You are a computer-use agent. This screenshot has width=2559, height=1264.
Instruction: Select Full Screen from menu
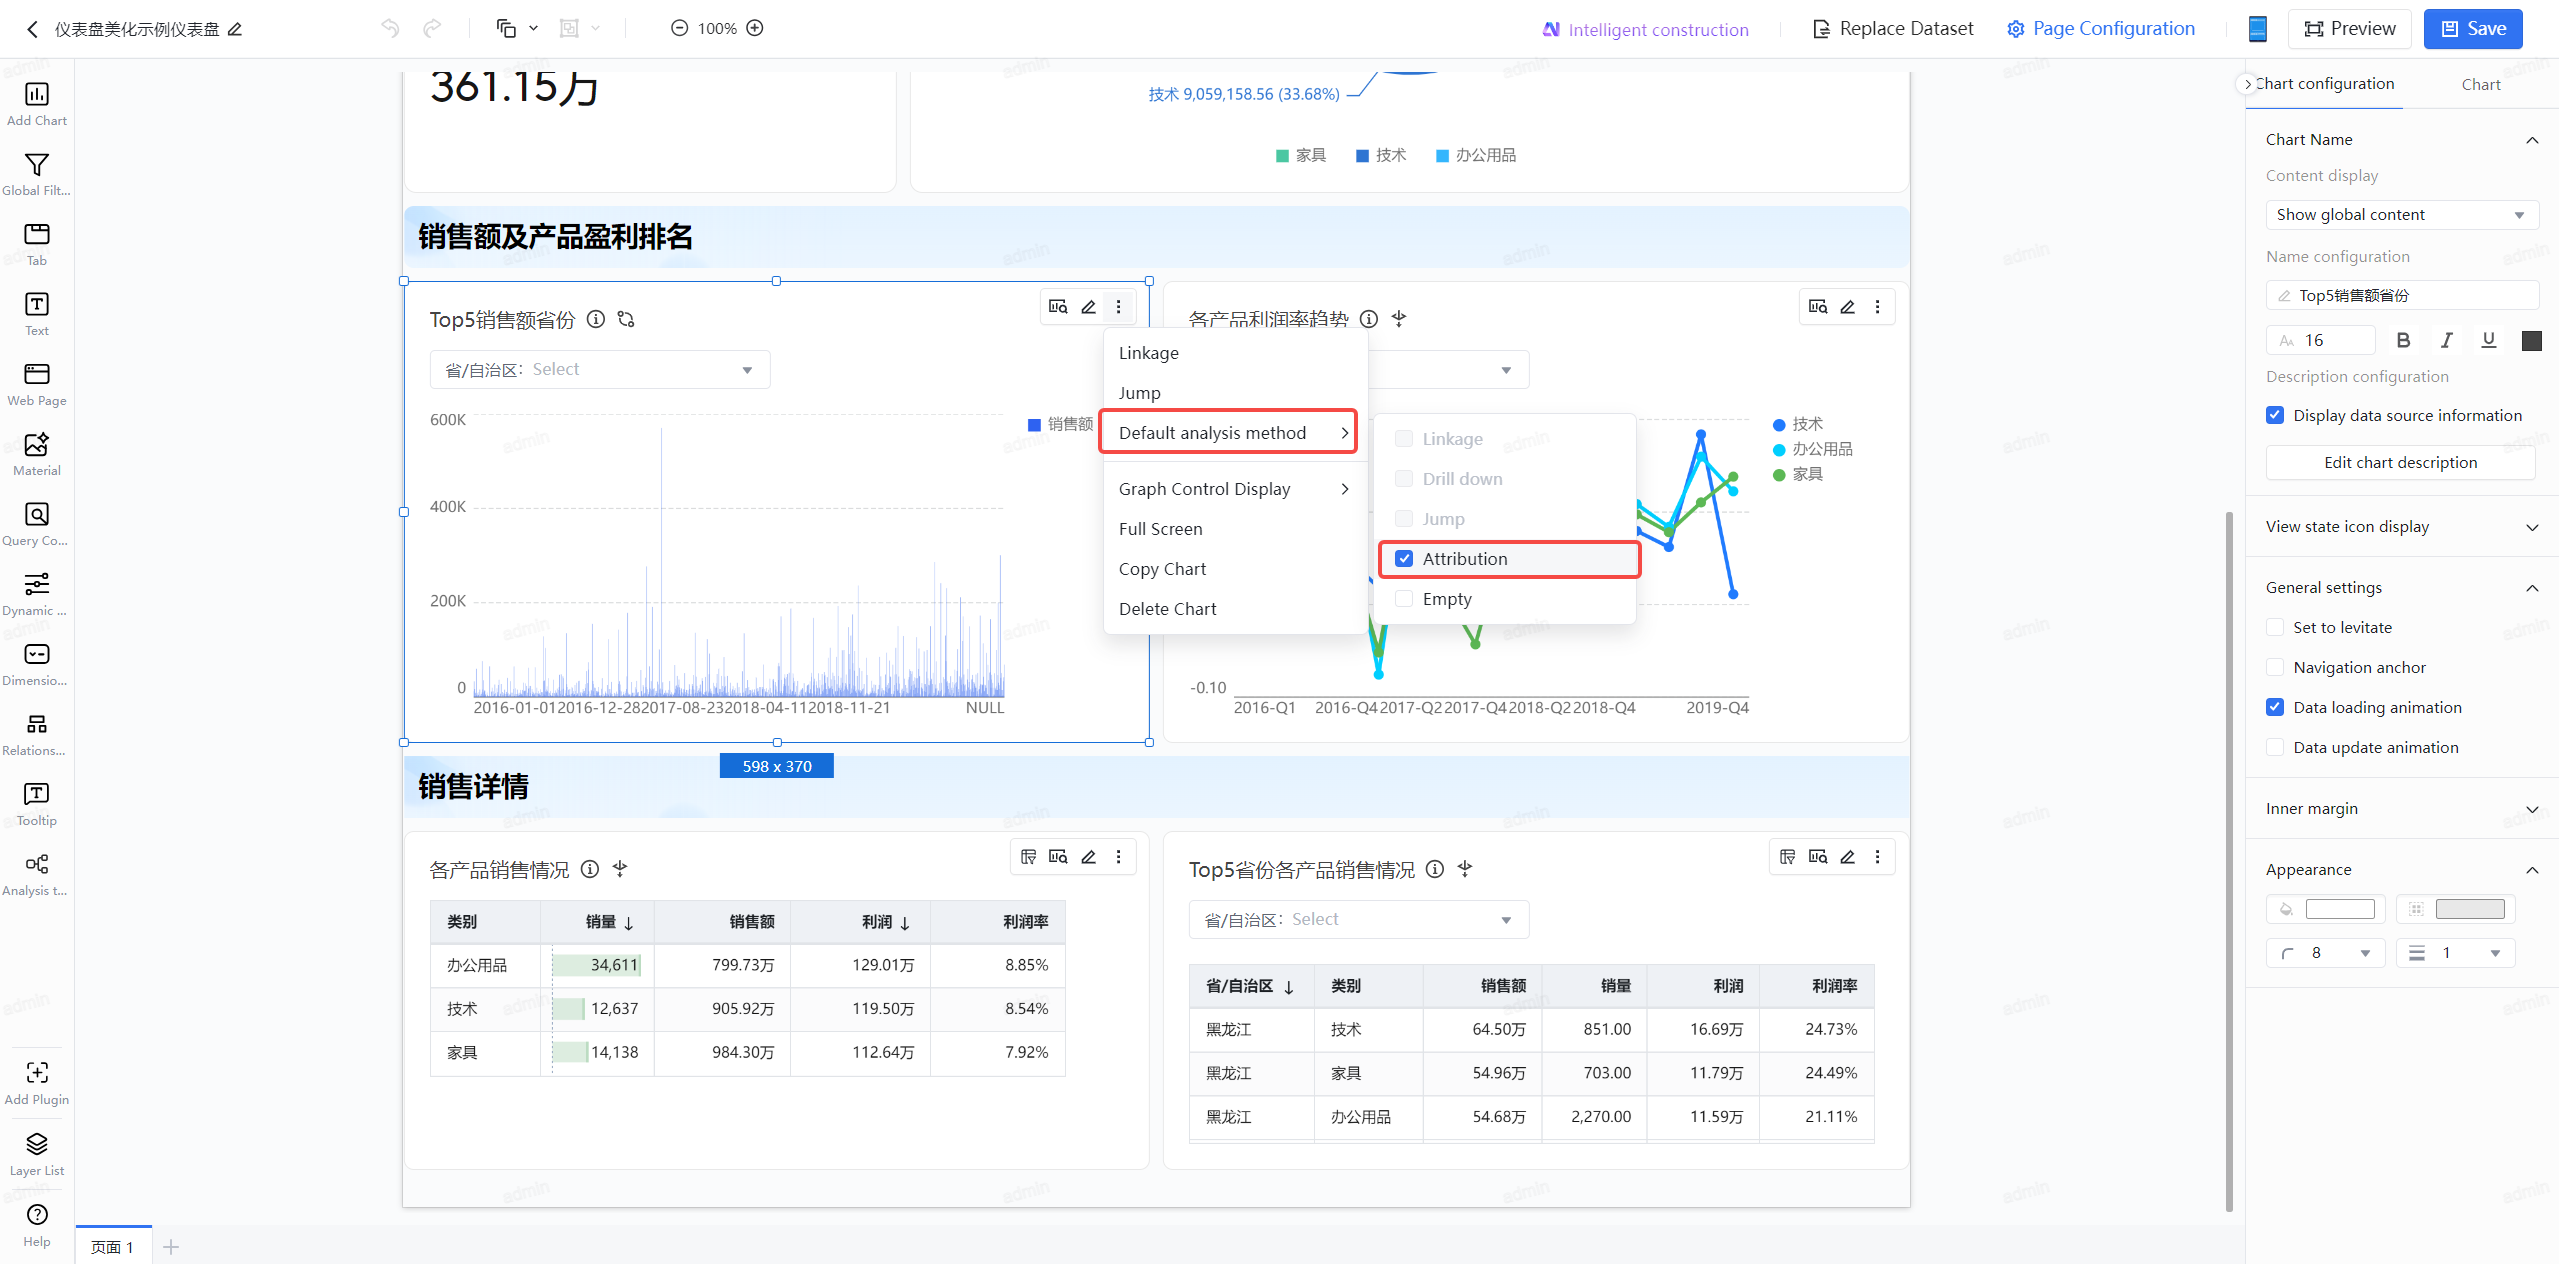point(1235,529)
